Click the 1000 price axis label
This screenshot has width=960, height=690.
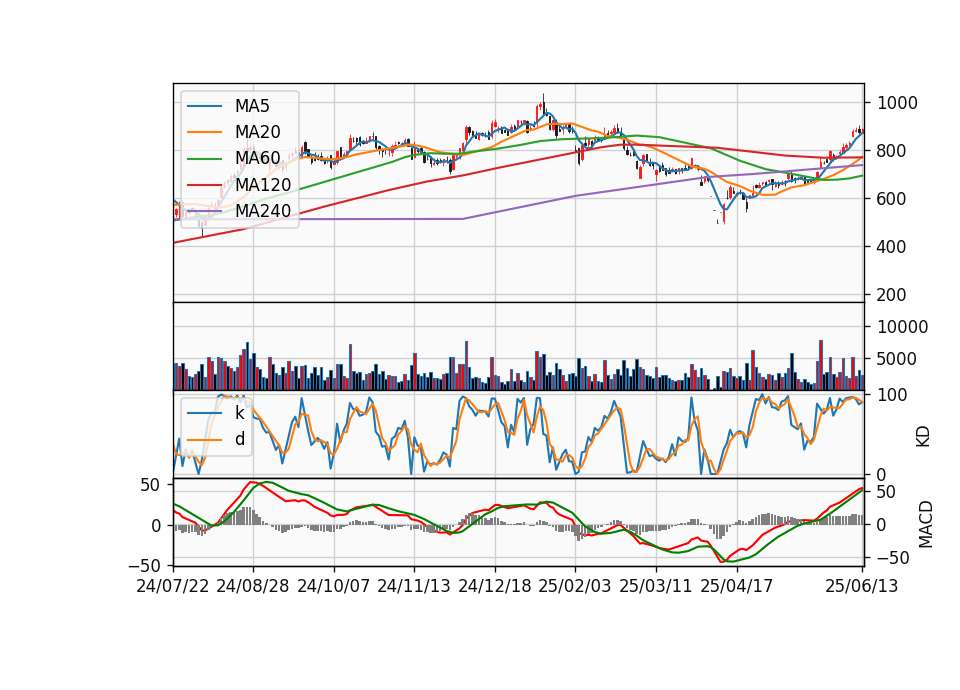click(x=897, y=103)
